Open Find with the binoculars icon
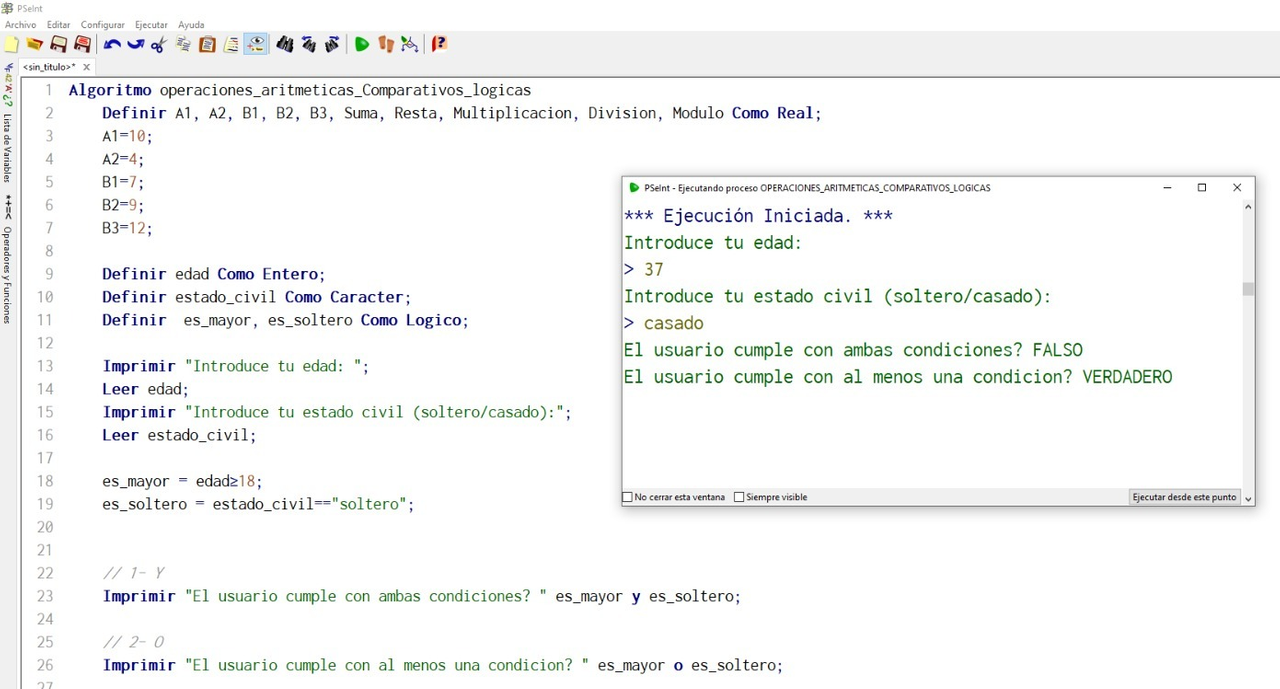This screenshot has width=1280, height=689. click(285, 44)
